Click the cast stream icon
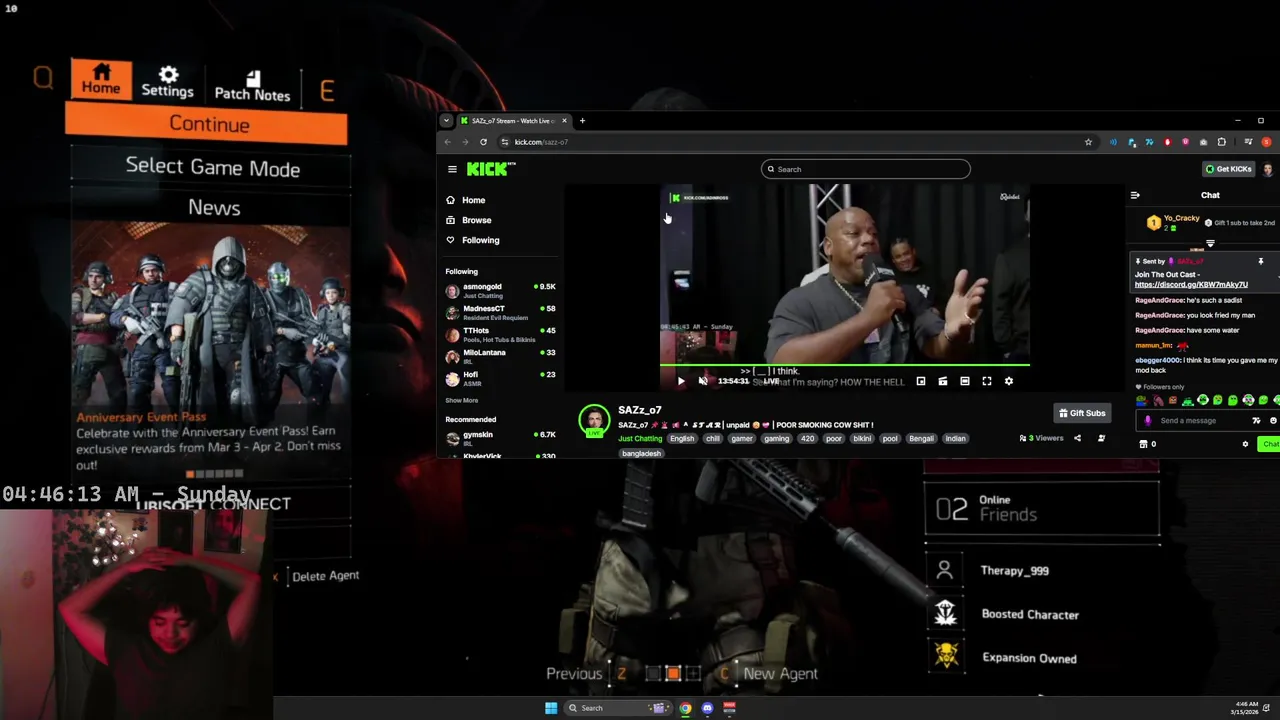The width and height of the screenshot is (1280, 720). (x=943, y=381)
